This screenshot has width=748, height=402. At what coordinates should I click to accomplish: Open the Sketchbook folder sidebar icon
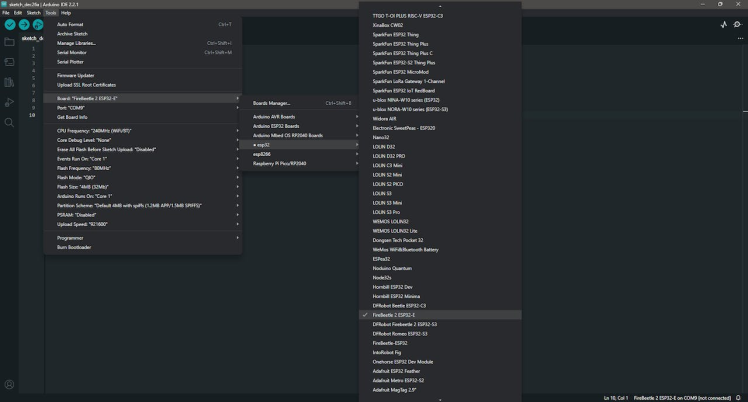9,42
